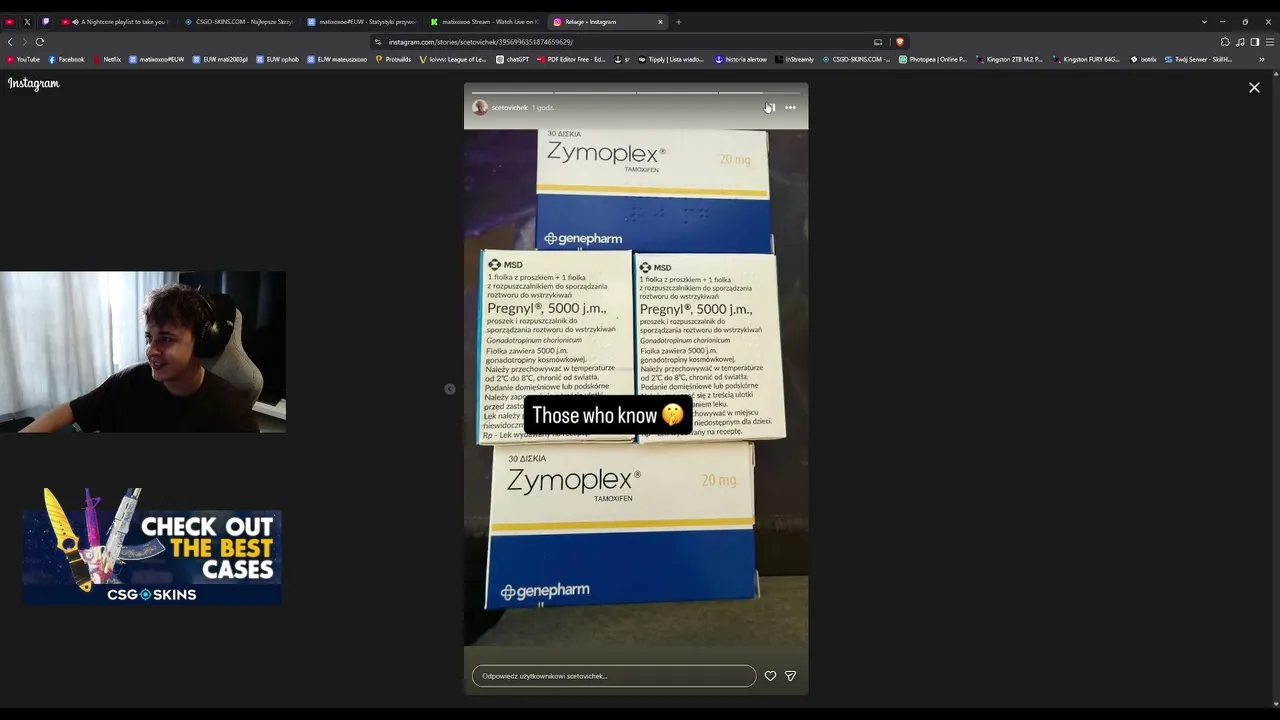
Task: Open the Kingston 2TB M.2 bookmark
Action: click(1009, 59)
